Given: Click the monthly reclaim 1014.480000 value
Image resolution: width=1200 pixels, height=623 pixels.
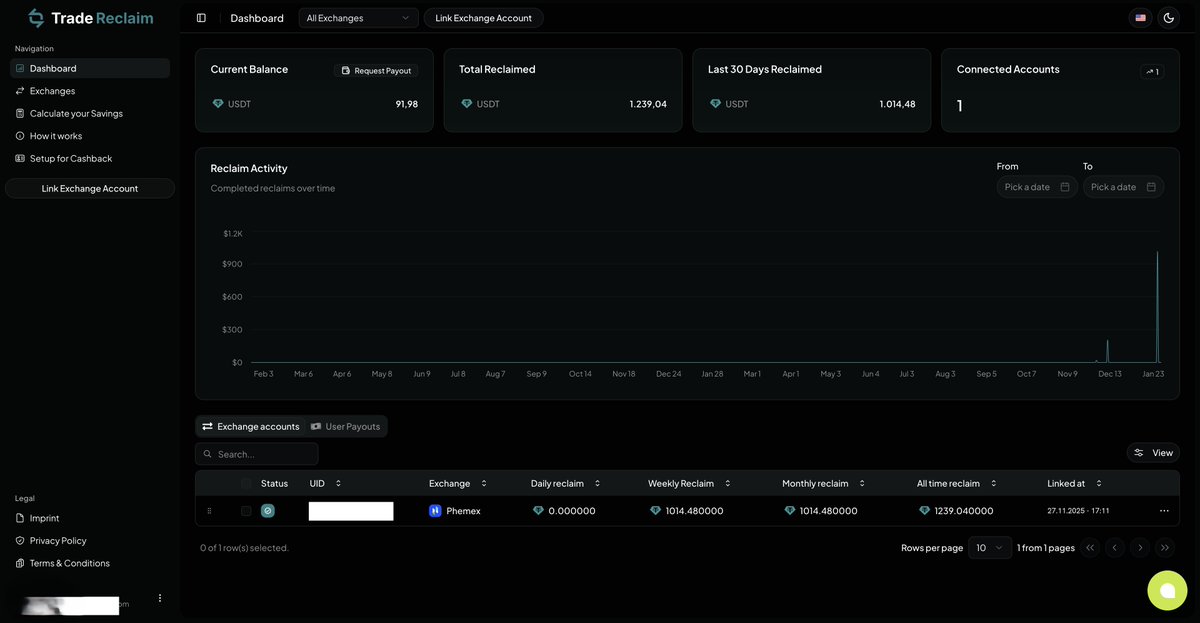Looking at the screenshot, I should [x=829, y=511].
